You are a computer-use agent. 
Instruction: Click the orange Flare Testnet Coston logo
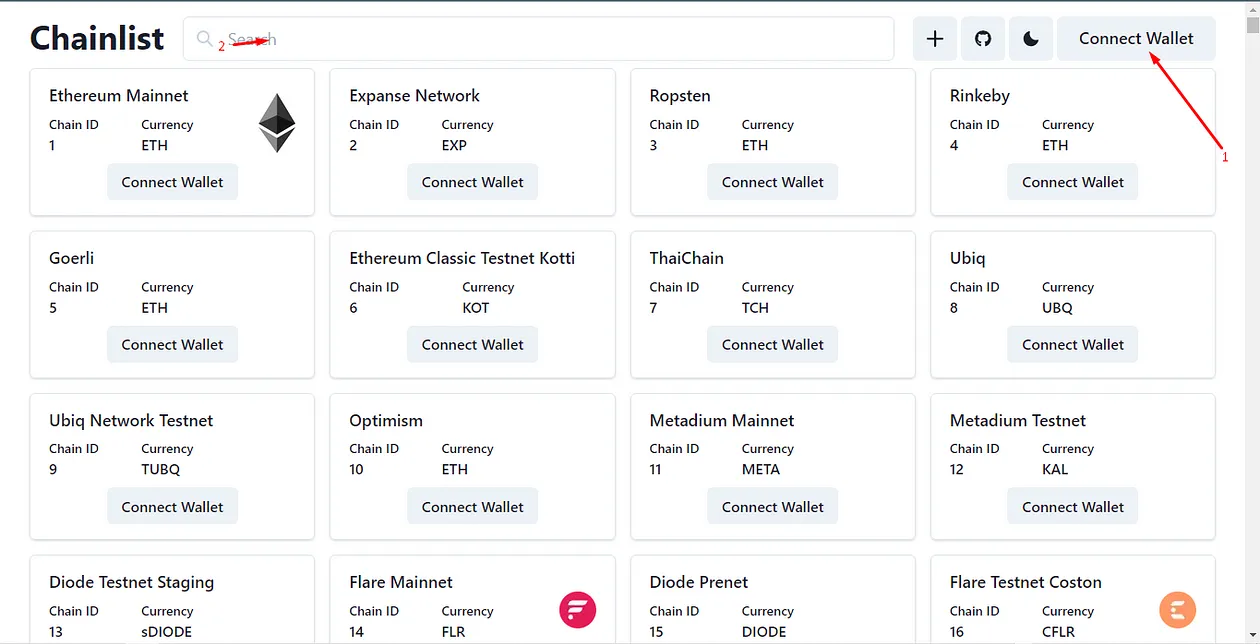pos(1178,609)
